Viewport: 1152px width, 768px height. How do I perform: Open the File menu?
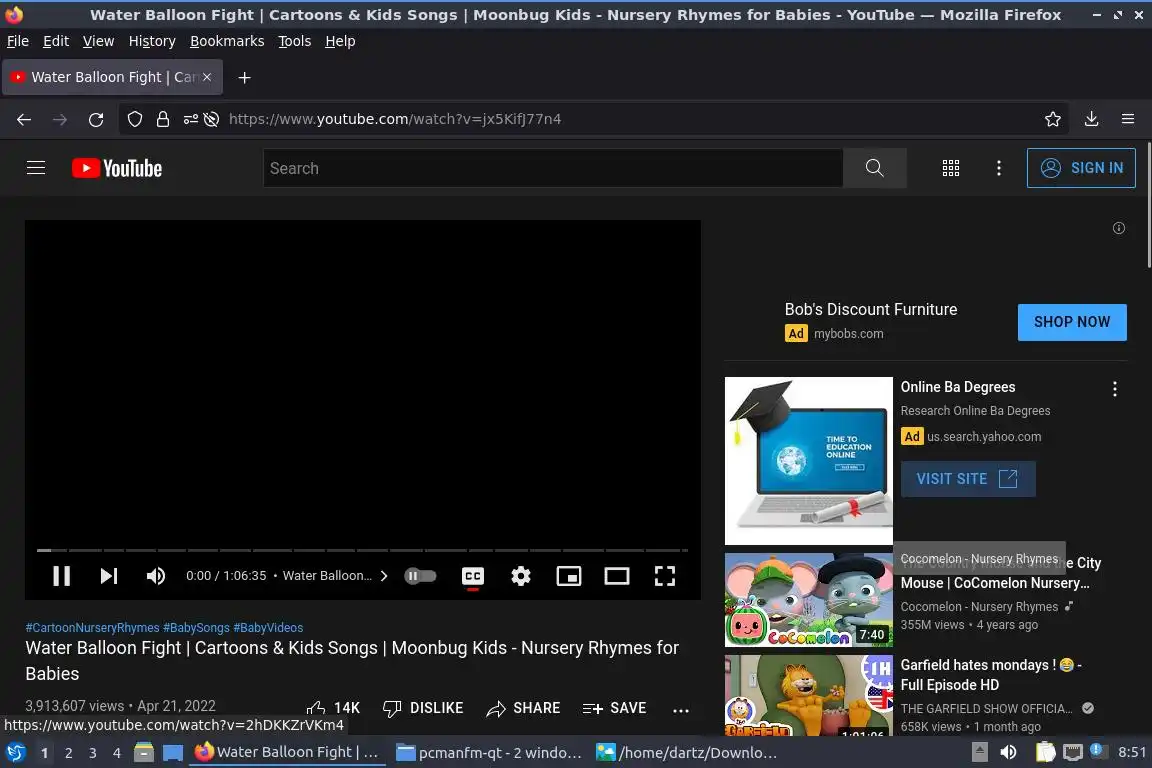18,41
